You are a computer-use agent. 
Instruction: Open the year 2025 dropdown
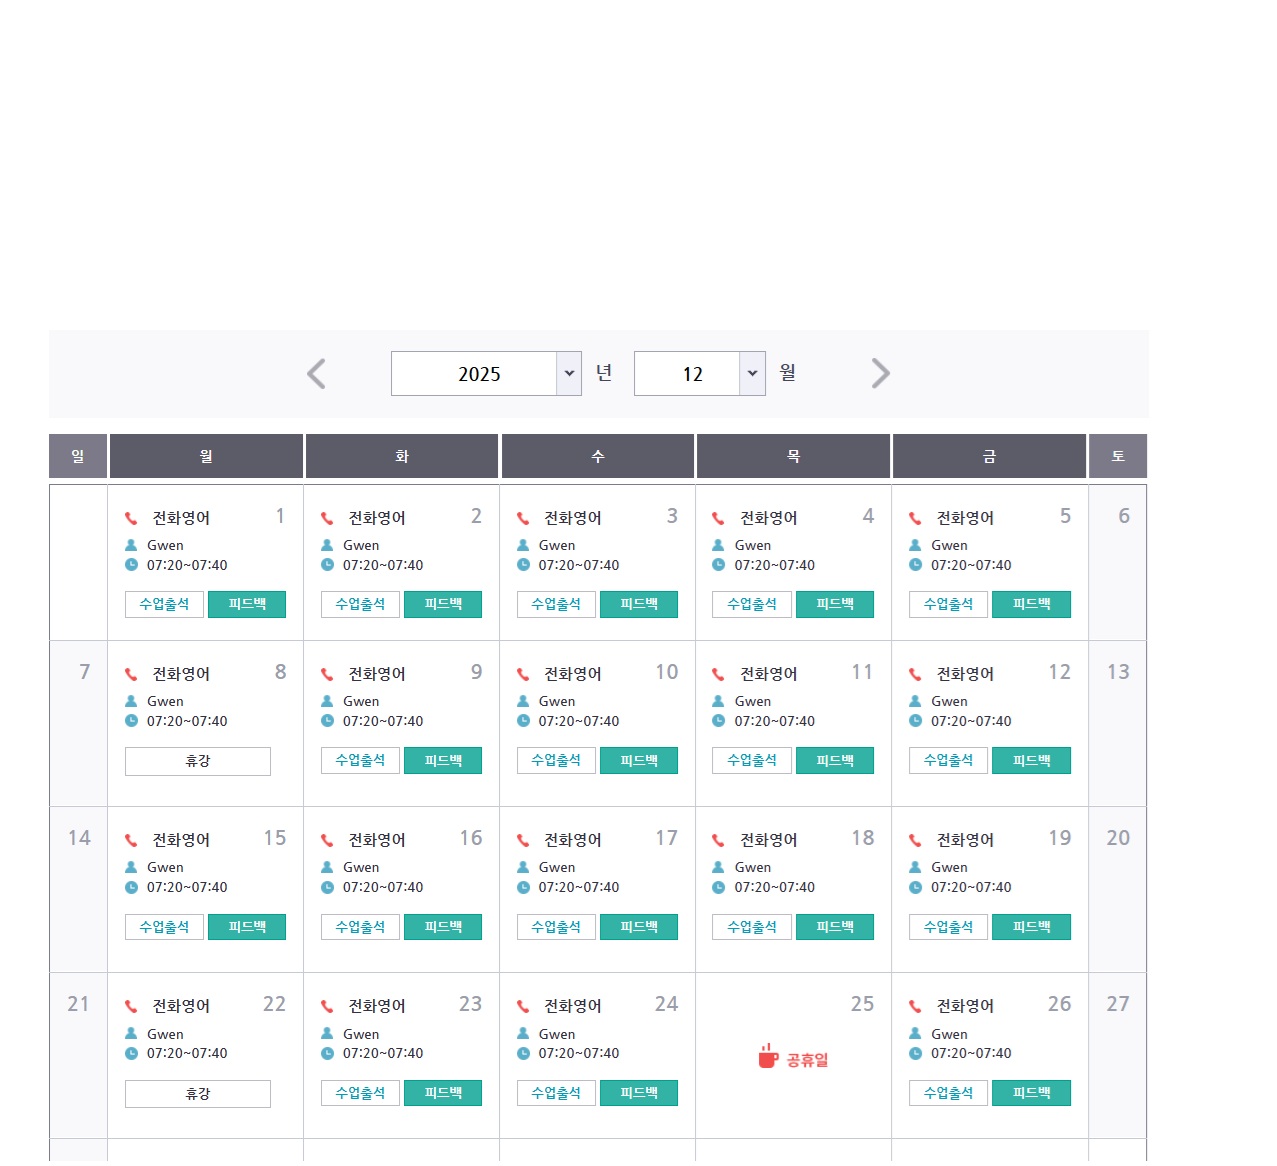(486, 374)
